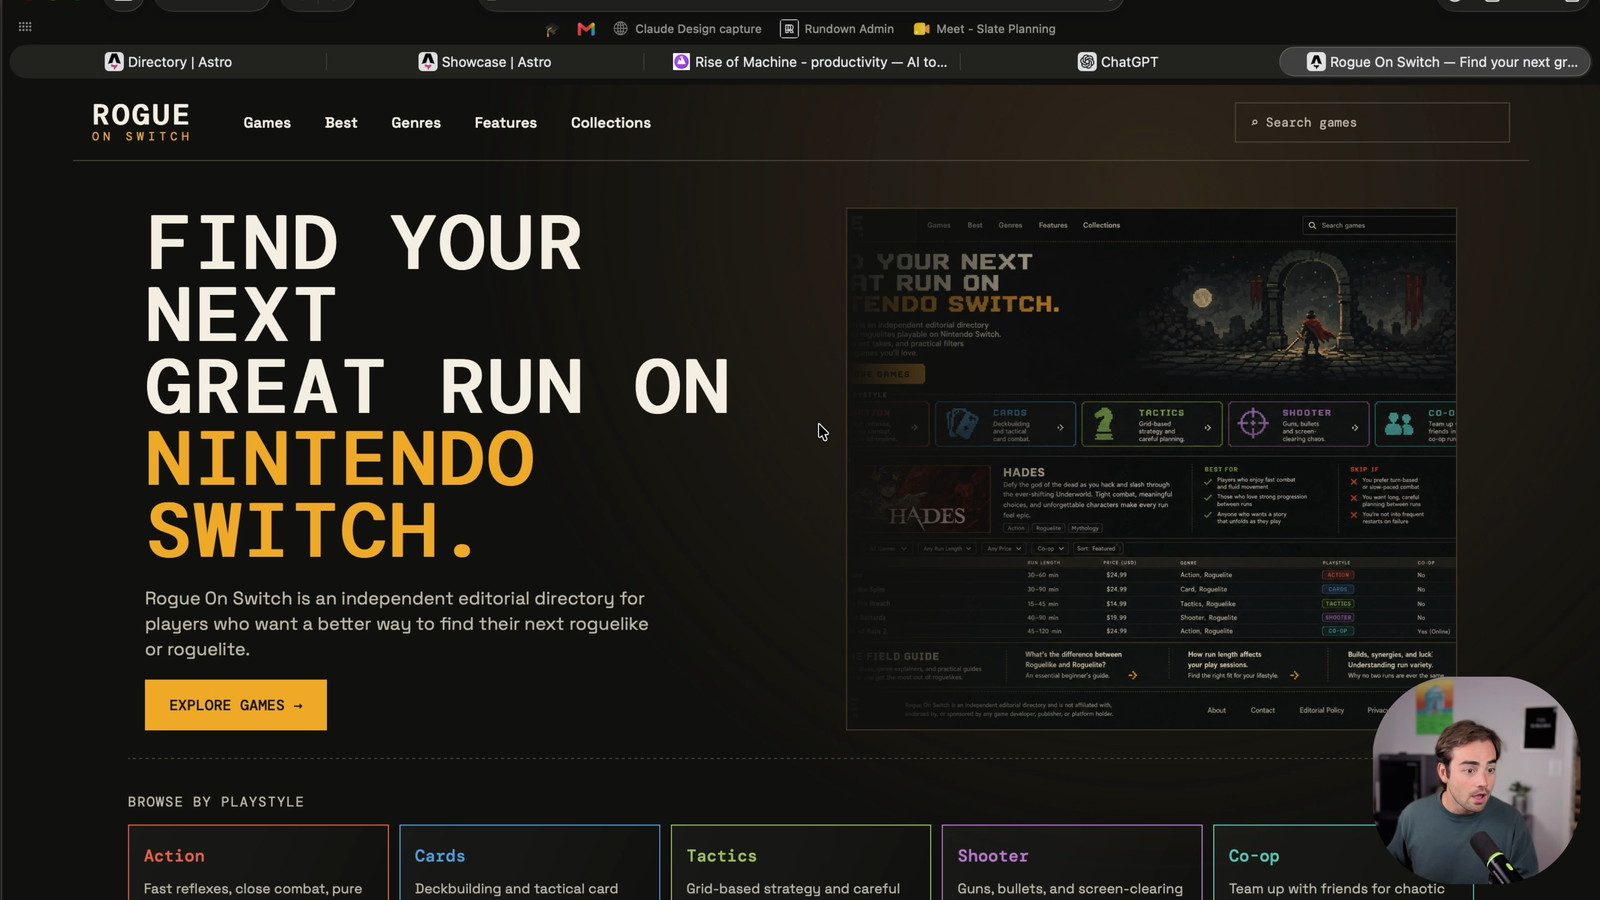
Task: Open the Cards playstyle card
Action: click(530, 862)
